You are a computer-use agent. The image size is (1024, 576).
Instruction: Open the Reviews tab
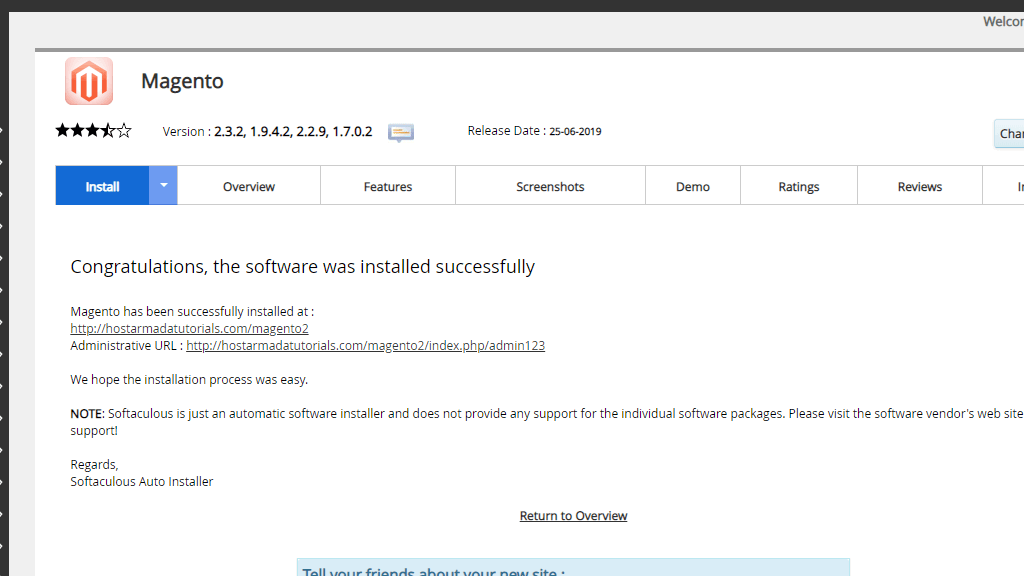coord(919,186)
